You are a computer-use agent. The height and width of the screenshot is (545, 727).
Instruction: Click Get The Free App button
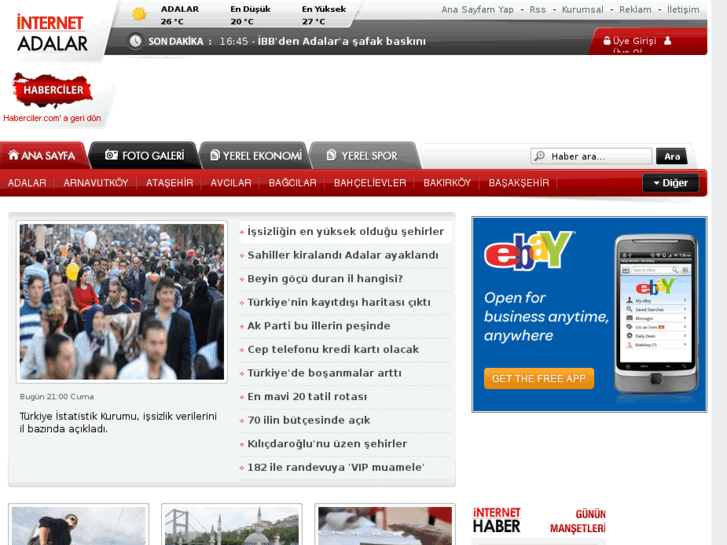click(x=539, y=378)
